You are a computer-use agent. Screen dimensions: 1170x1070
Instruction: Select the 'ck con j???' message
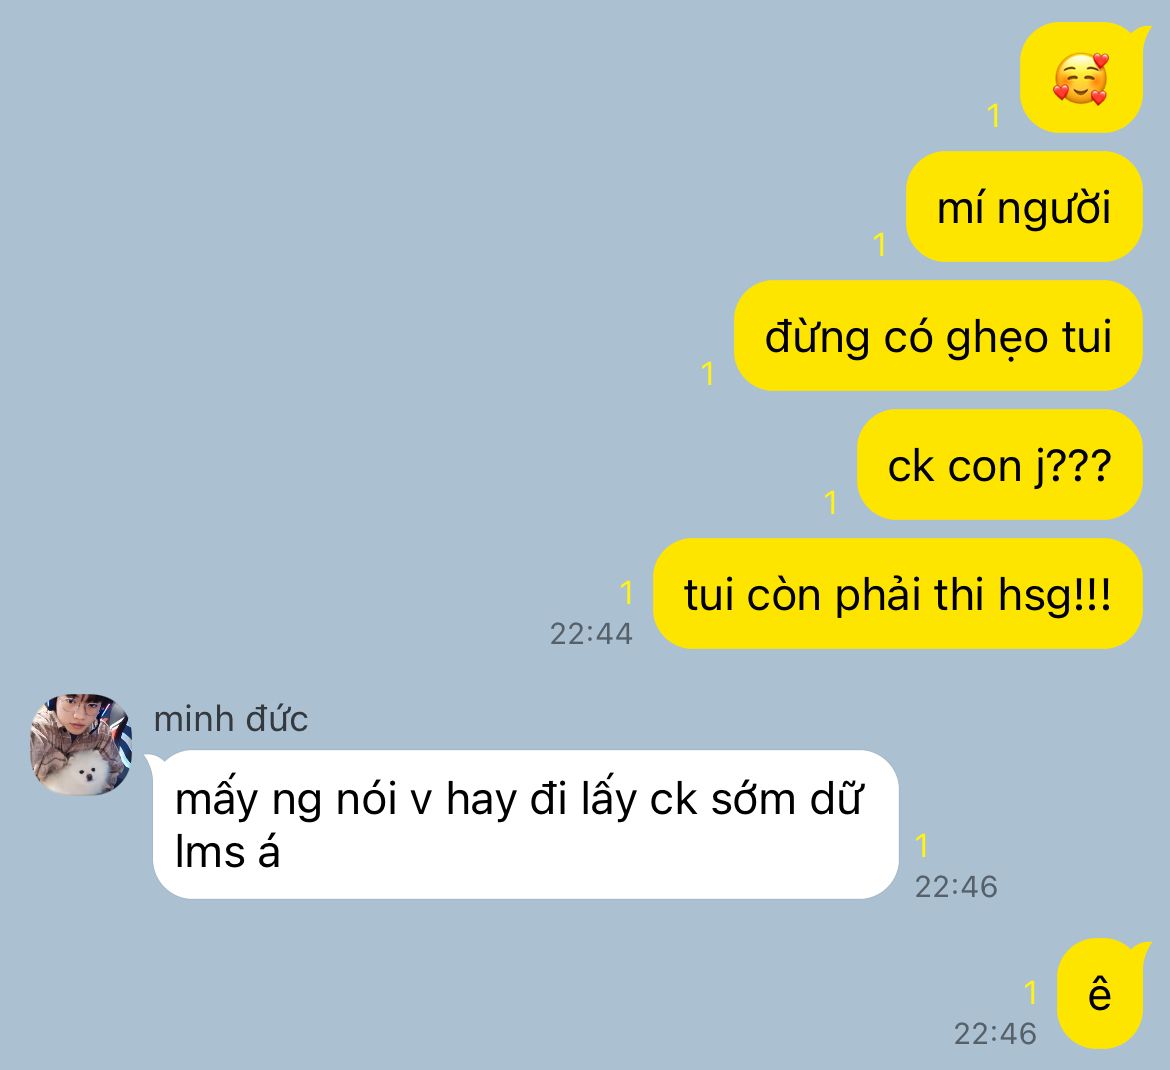click(999, 465)
